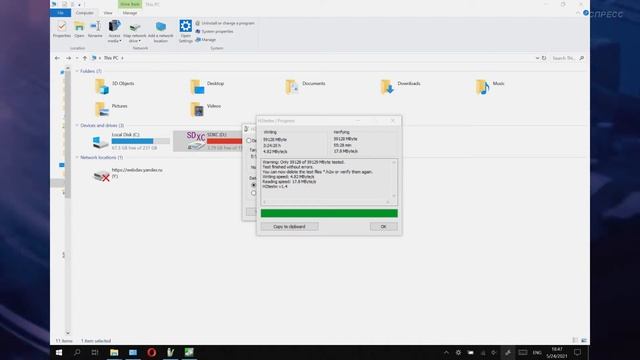Image resolution: width=640 pixels, height=360 pixels.
Task: Open the Windows Start menu
Action: (59, 352)
